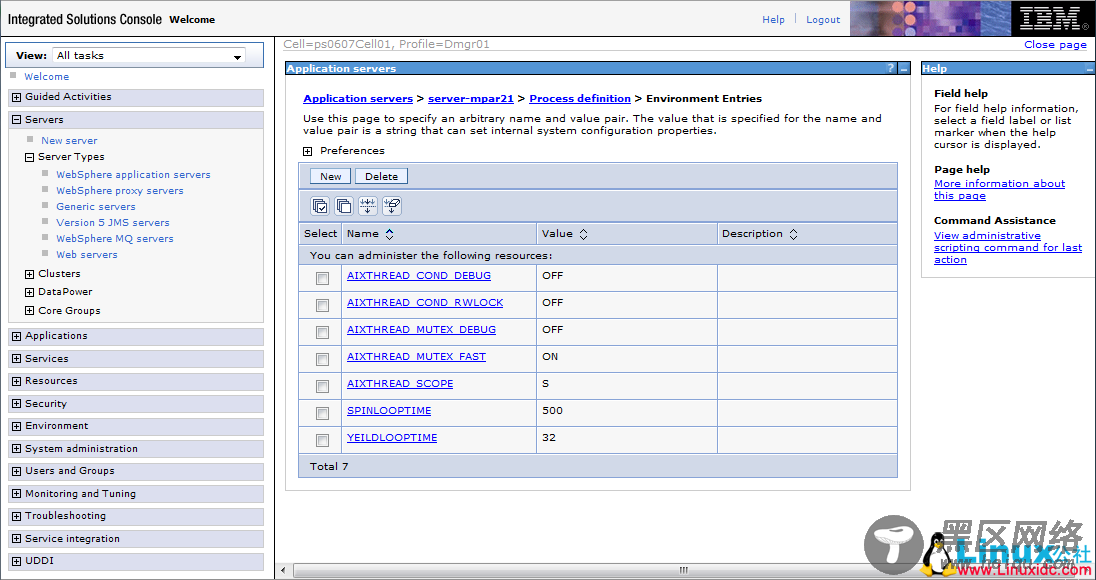The height and width of the screenshot is (580, 1096).
Task: Open Web servers in navigation
Action: coord(87,255)
